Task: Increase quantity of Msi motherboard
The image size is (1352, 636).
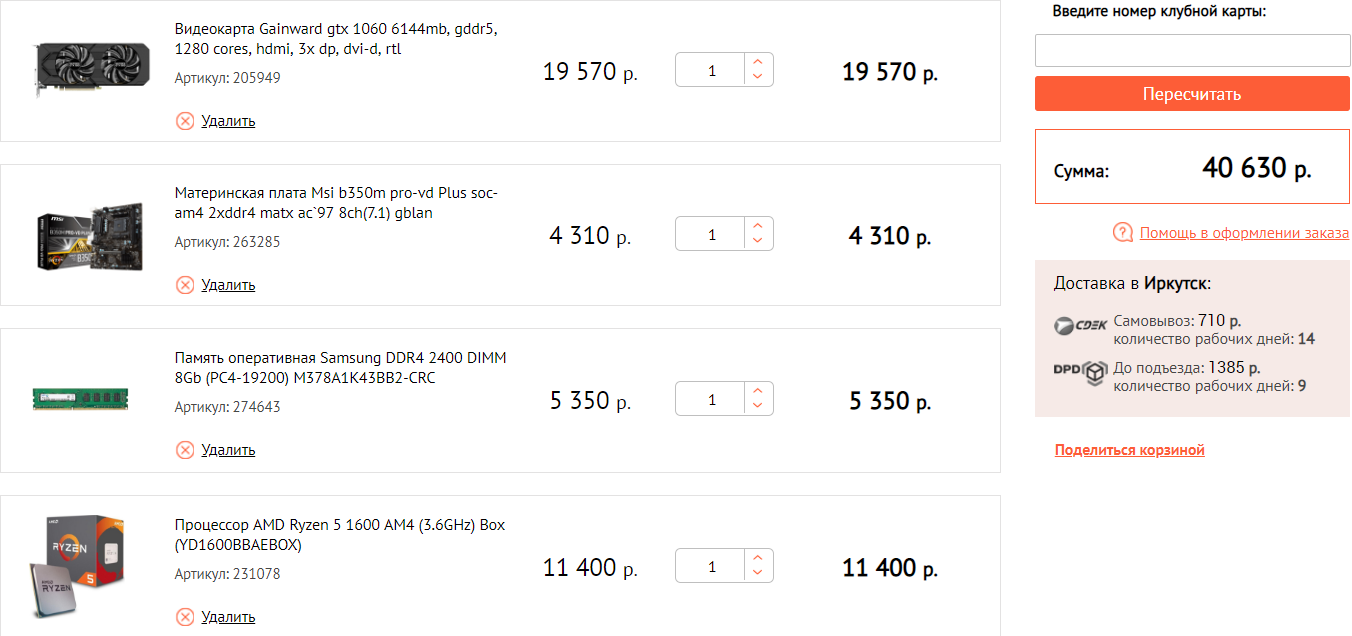Action: point(758,227)
